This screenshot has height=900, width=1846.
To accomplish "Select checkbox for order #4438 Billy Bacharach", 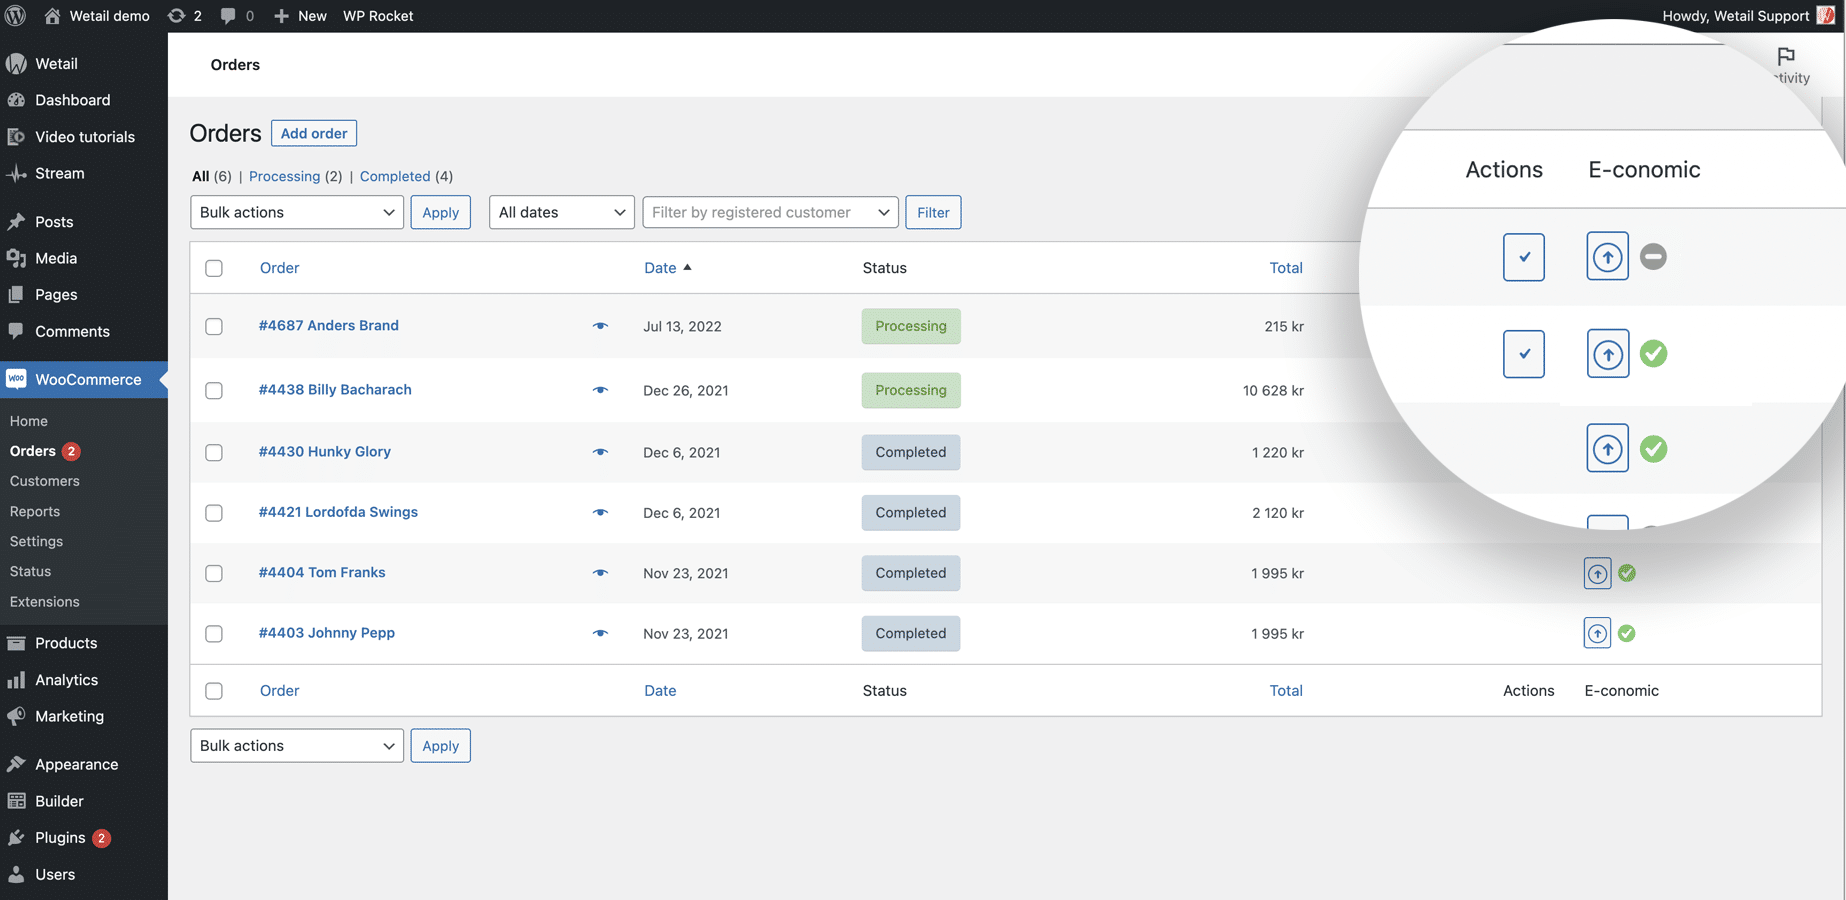I will click(214, 390).
